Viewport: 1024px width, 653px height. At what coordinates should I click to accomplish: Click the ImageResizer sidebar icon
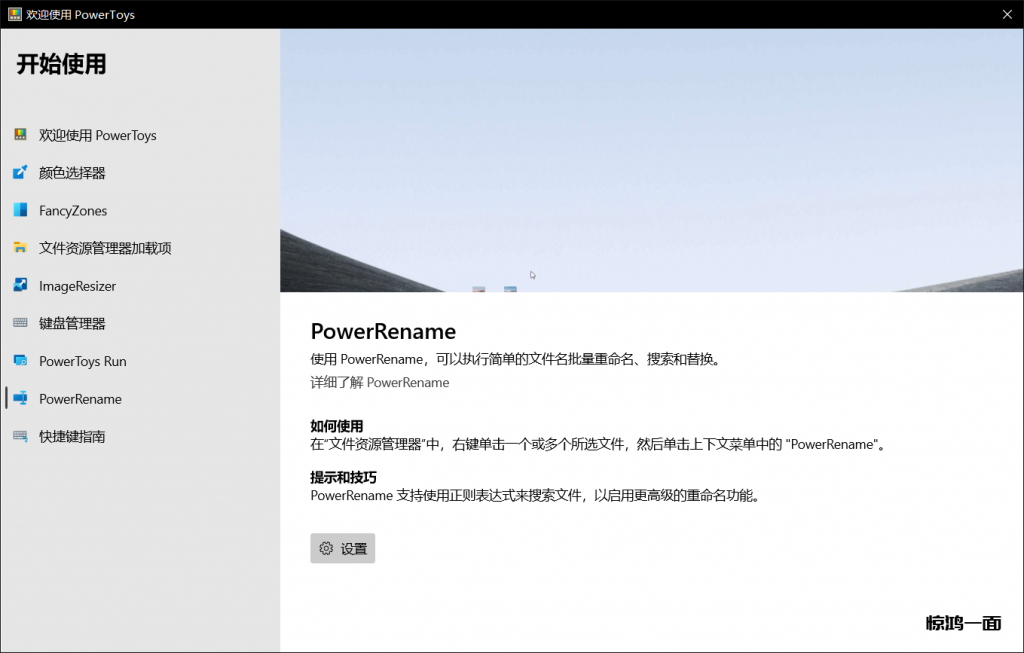[20, 286]
